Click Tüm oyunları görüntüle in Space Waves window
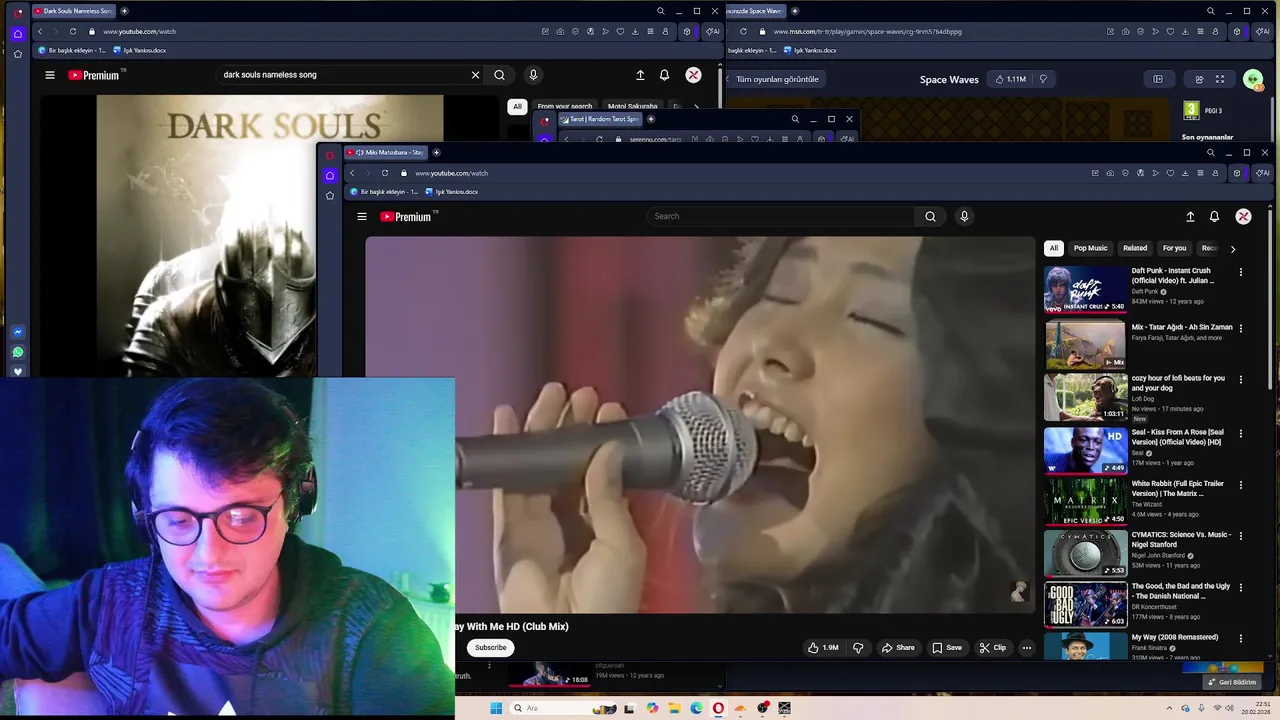 click(x=777, y=79)
